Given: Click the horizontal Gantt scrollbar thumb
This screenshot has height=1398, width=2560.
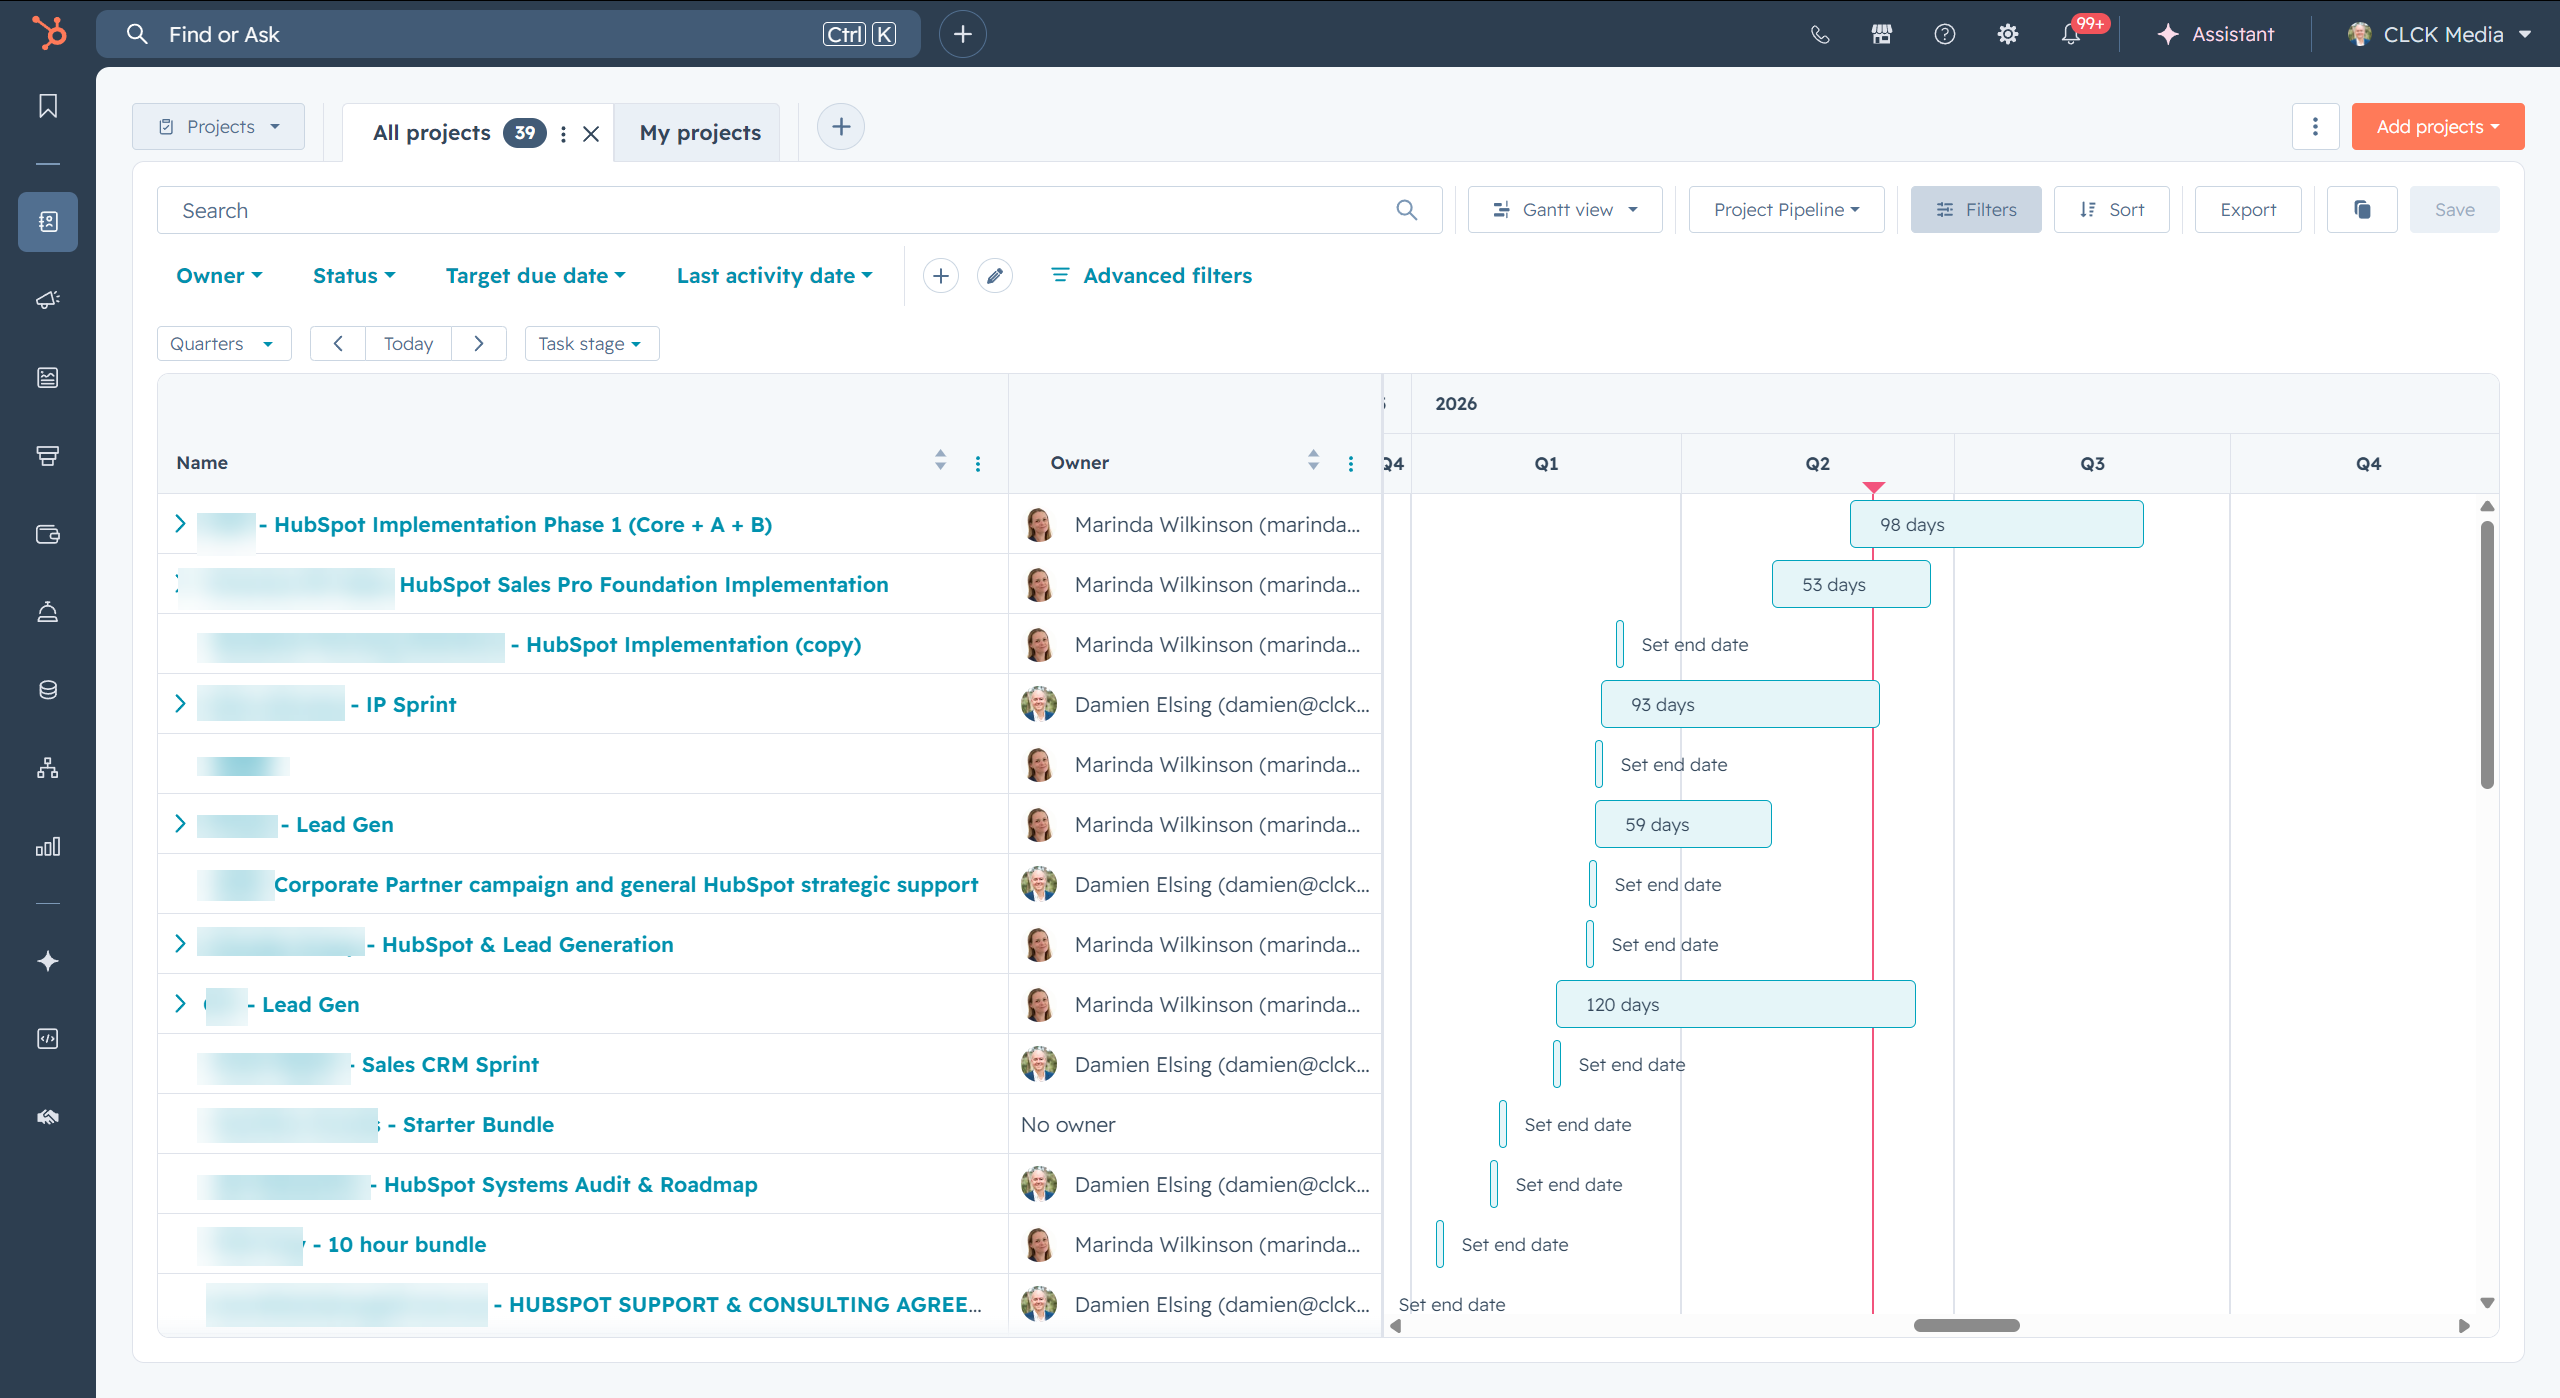Looking at the screenshot, I should click(x=1967, y=1326).
